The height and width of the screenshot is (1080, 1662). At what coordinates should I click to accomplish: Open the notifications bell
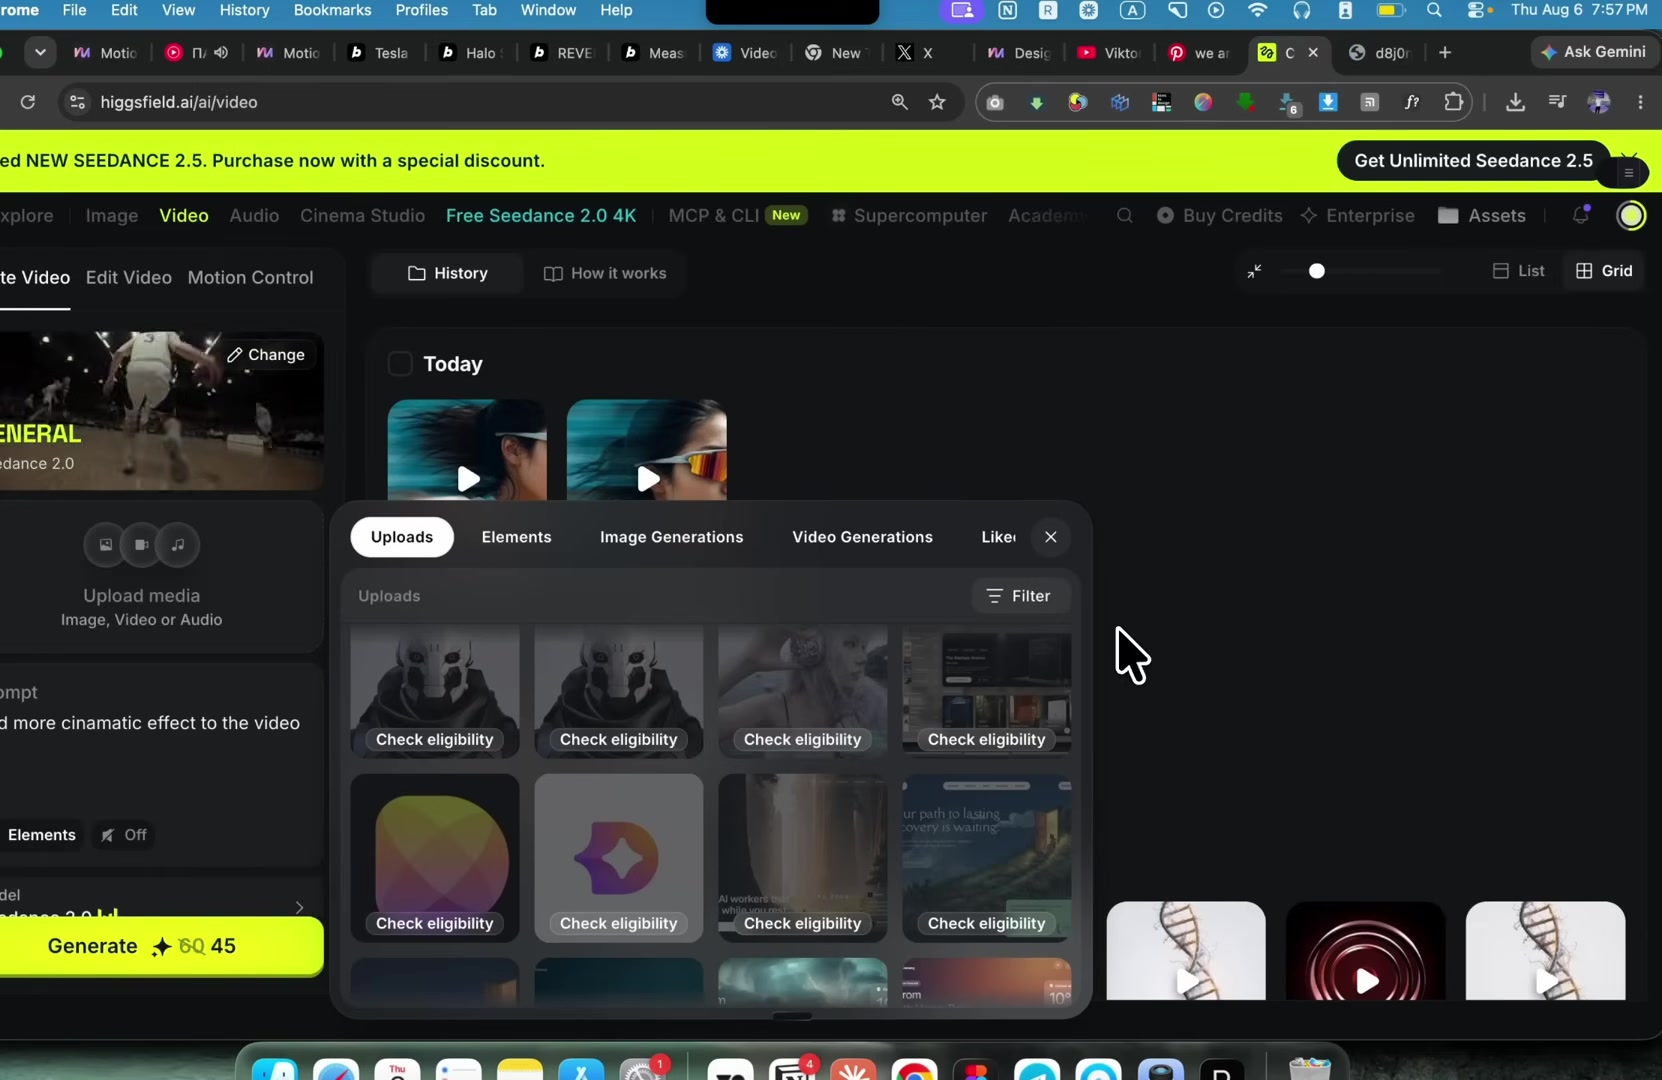click(1581, 215)
